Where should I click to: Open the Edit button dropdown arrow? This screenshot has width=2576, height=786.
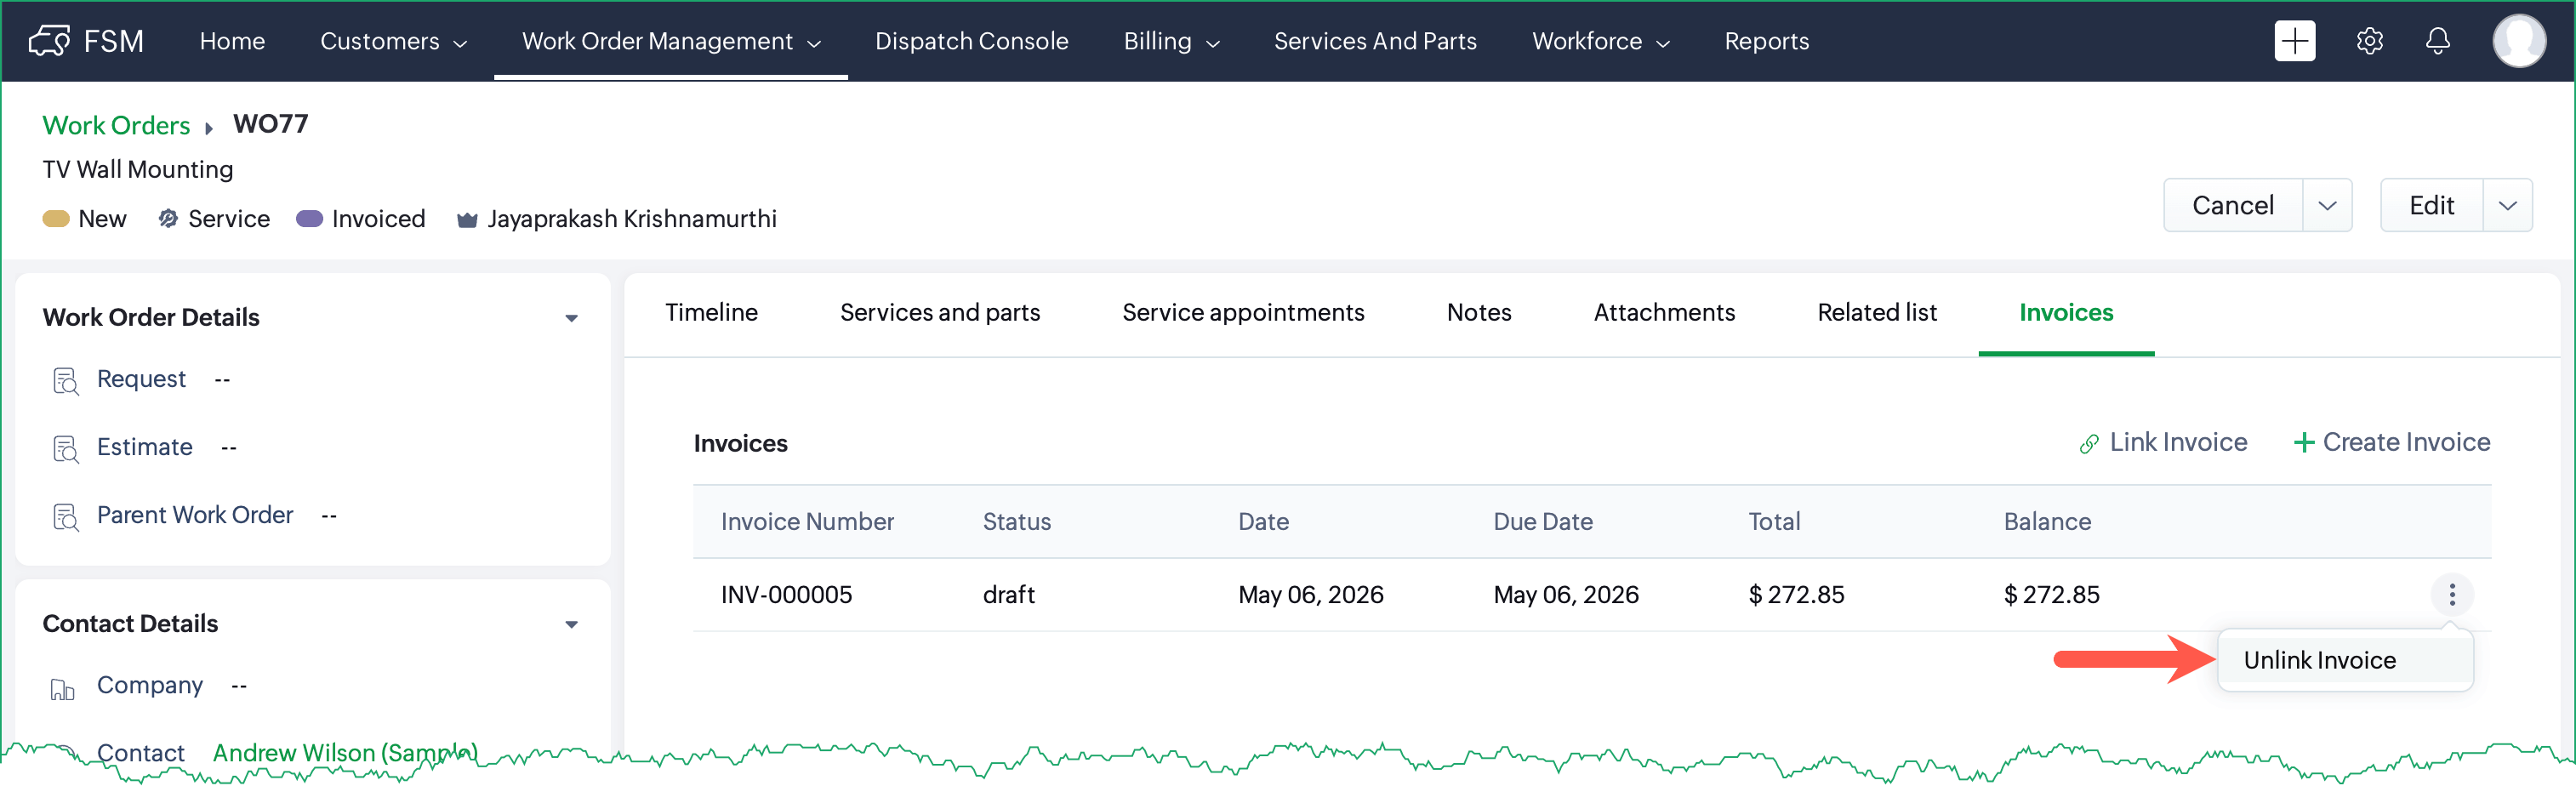tap(2507, 205)
